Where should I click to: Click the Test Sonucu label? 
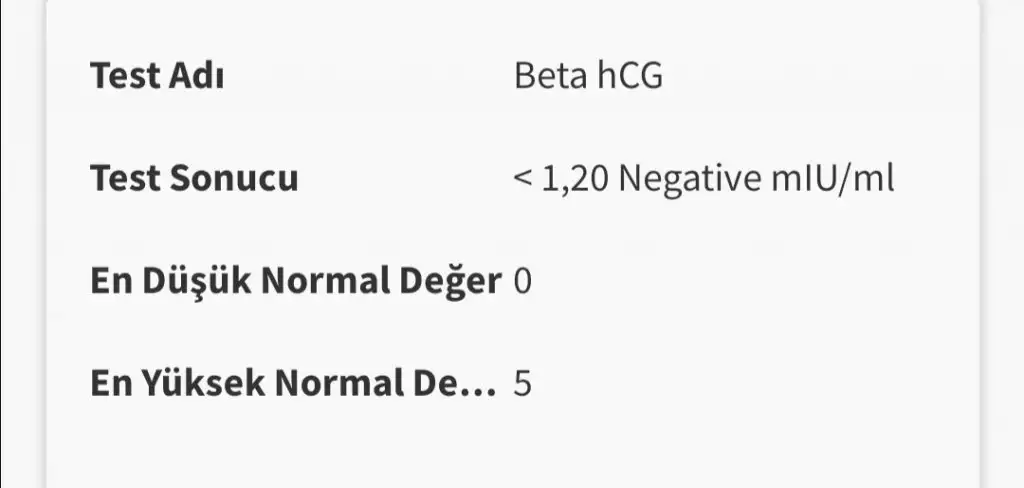(194, 179)
